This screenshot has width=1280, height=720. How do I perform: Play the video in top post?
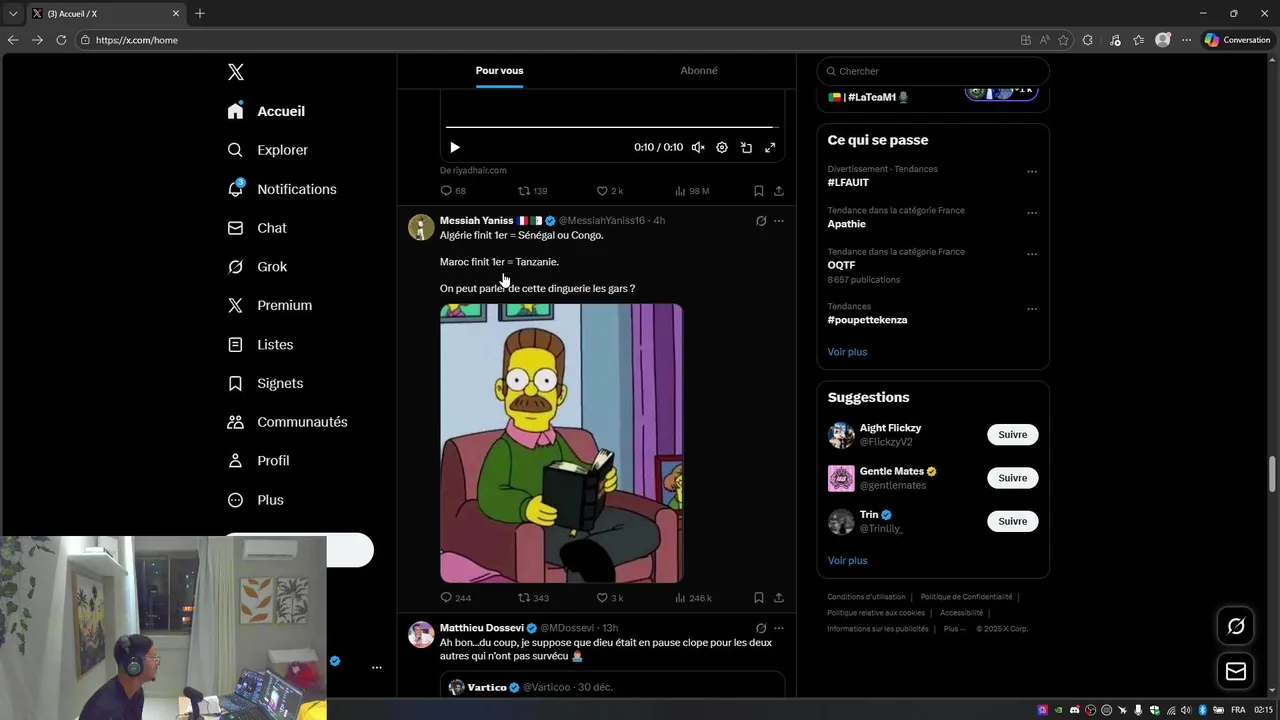(455, 147)
